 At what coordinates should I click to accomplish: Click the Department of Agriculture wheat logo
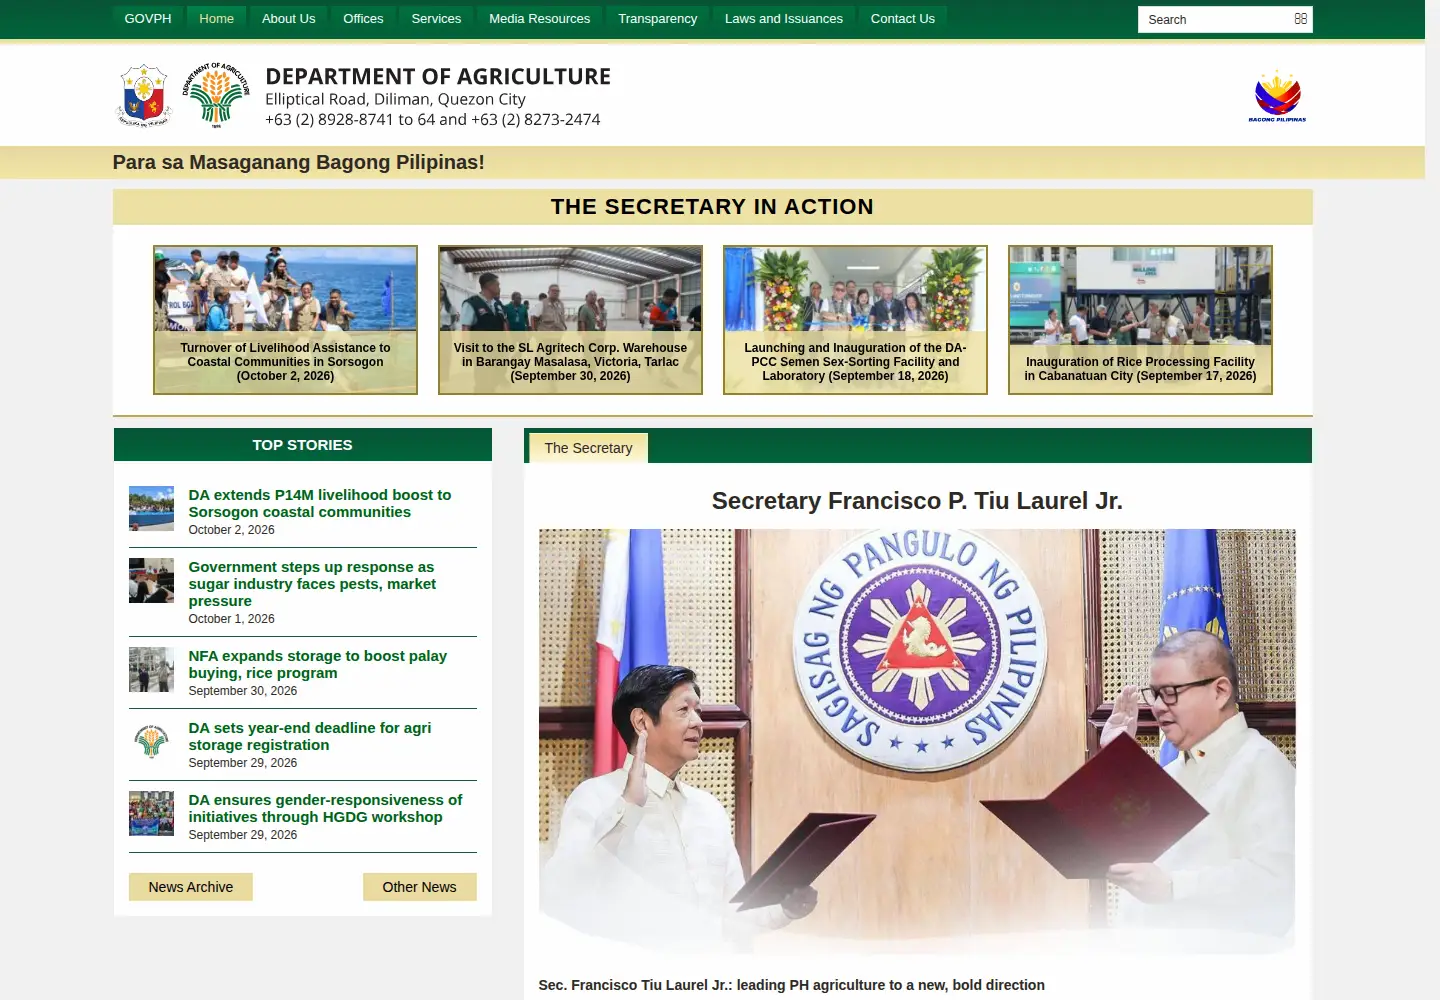[x=216, y=95]
